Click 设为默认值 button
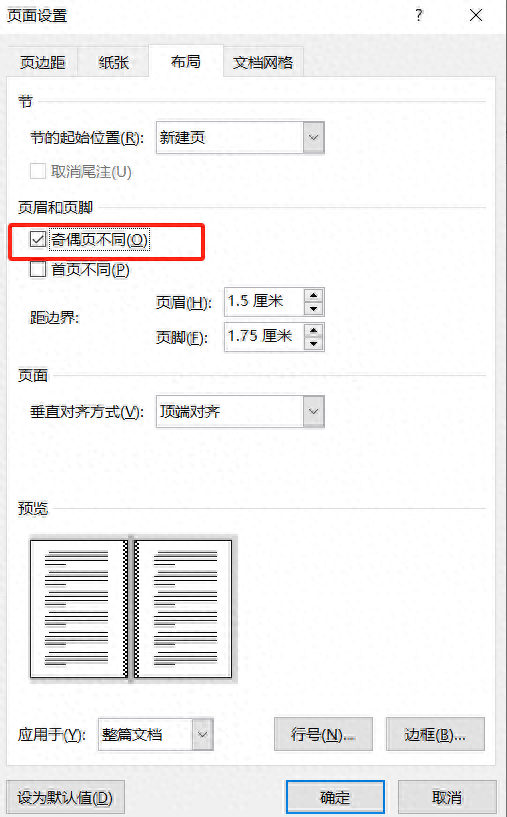 click(x=65, y=797)
